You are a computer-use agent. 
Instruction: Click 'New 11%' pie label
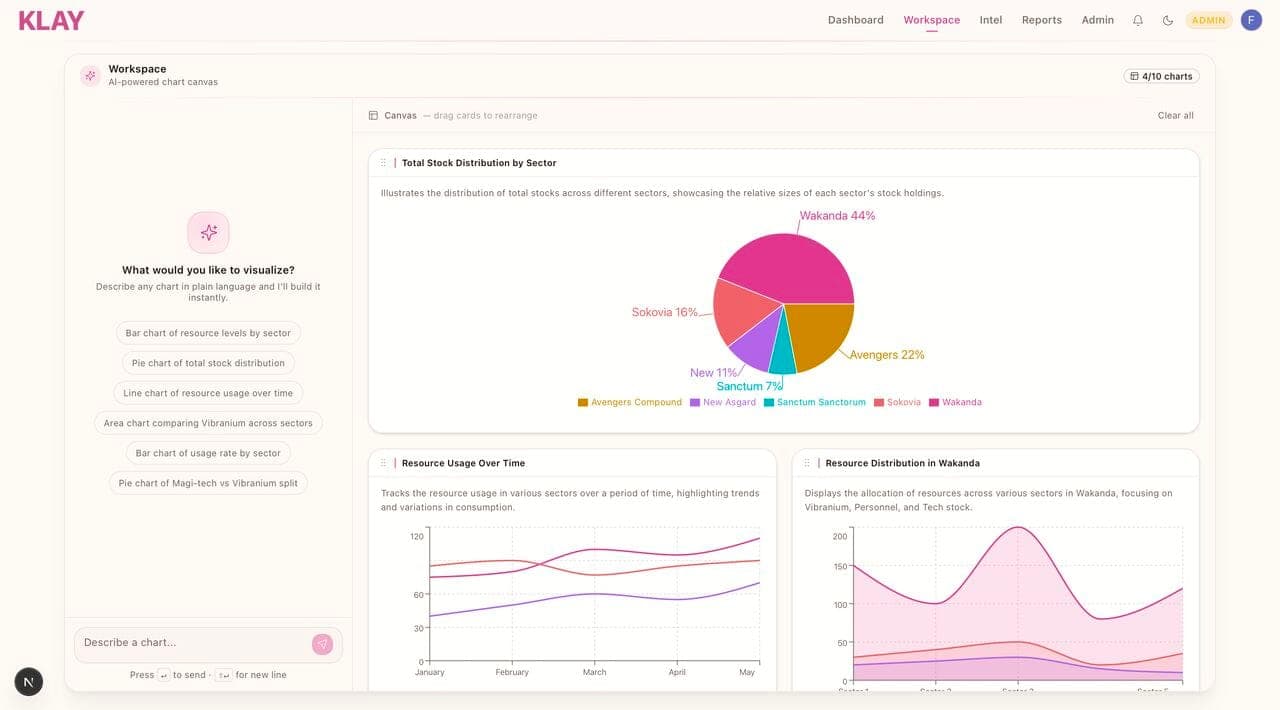714,373
